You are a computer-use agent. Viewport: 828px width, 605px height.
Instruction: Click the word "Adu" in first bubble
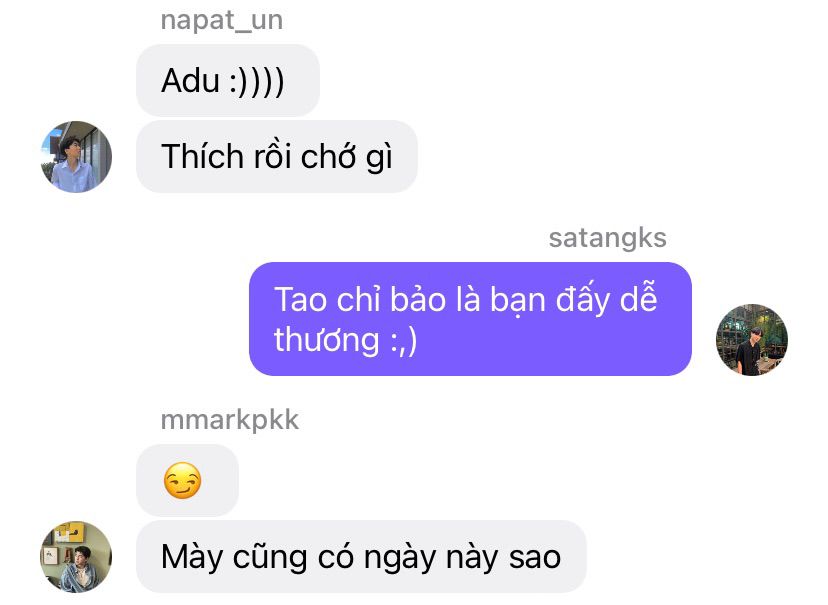[x=190, y=81]
